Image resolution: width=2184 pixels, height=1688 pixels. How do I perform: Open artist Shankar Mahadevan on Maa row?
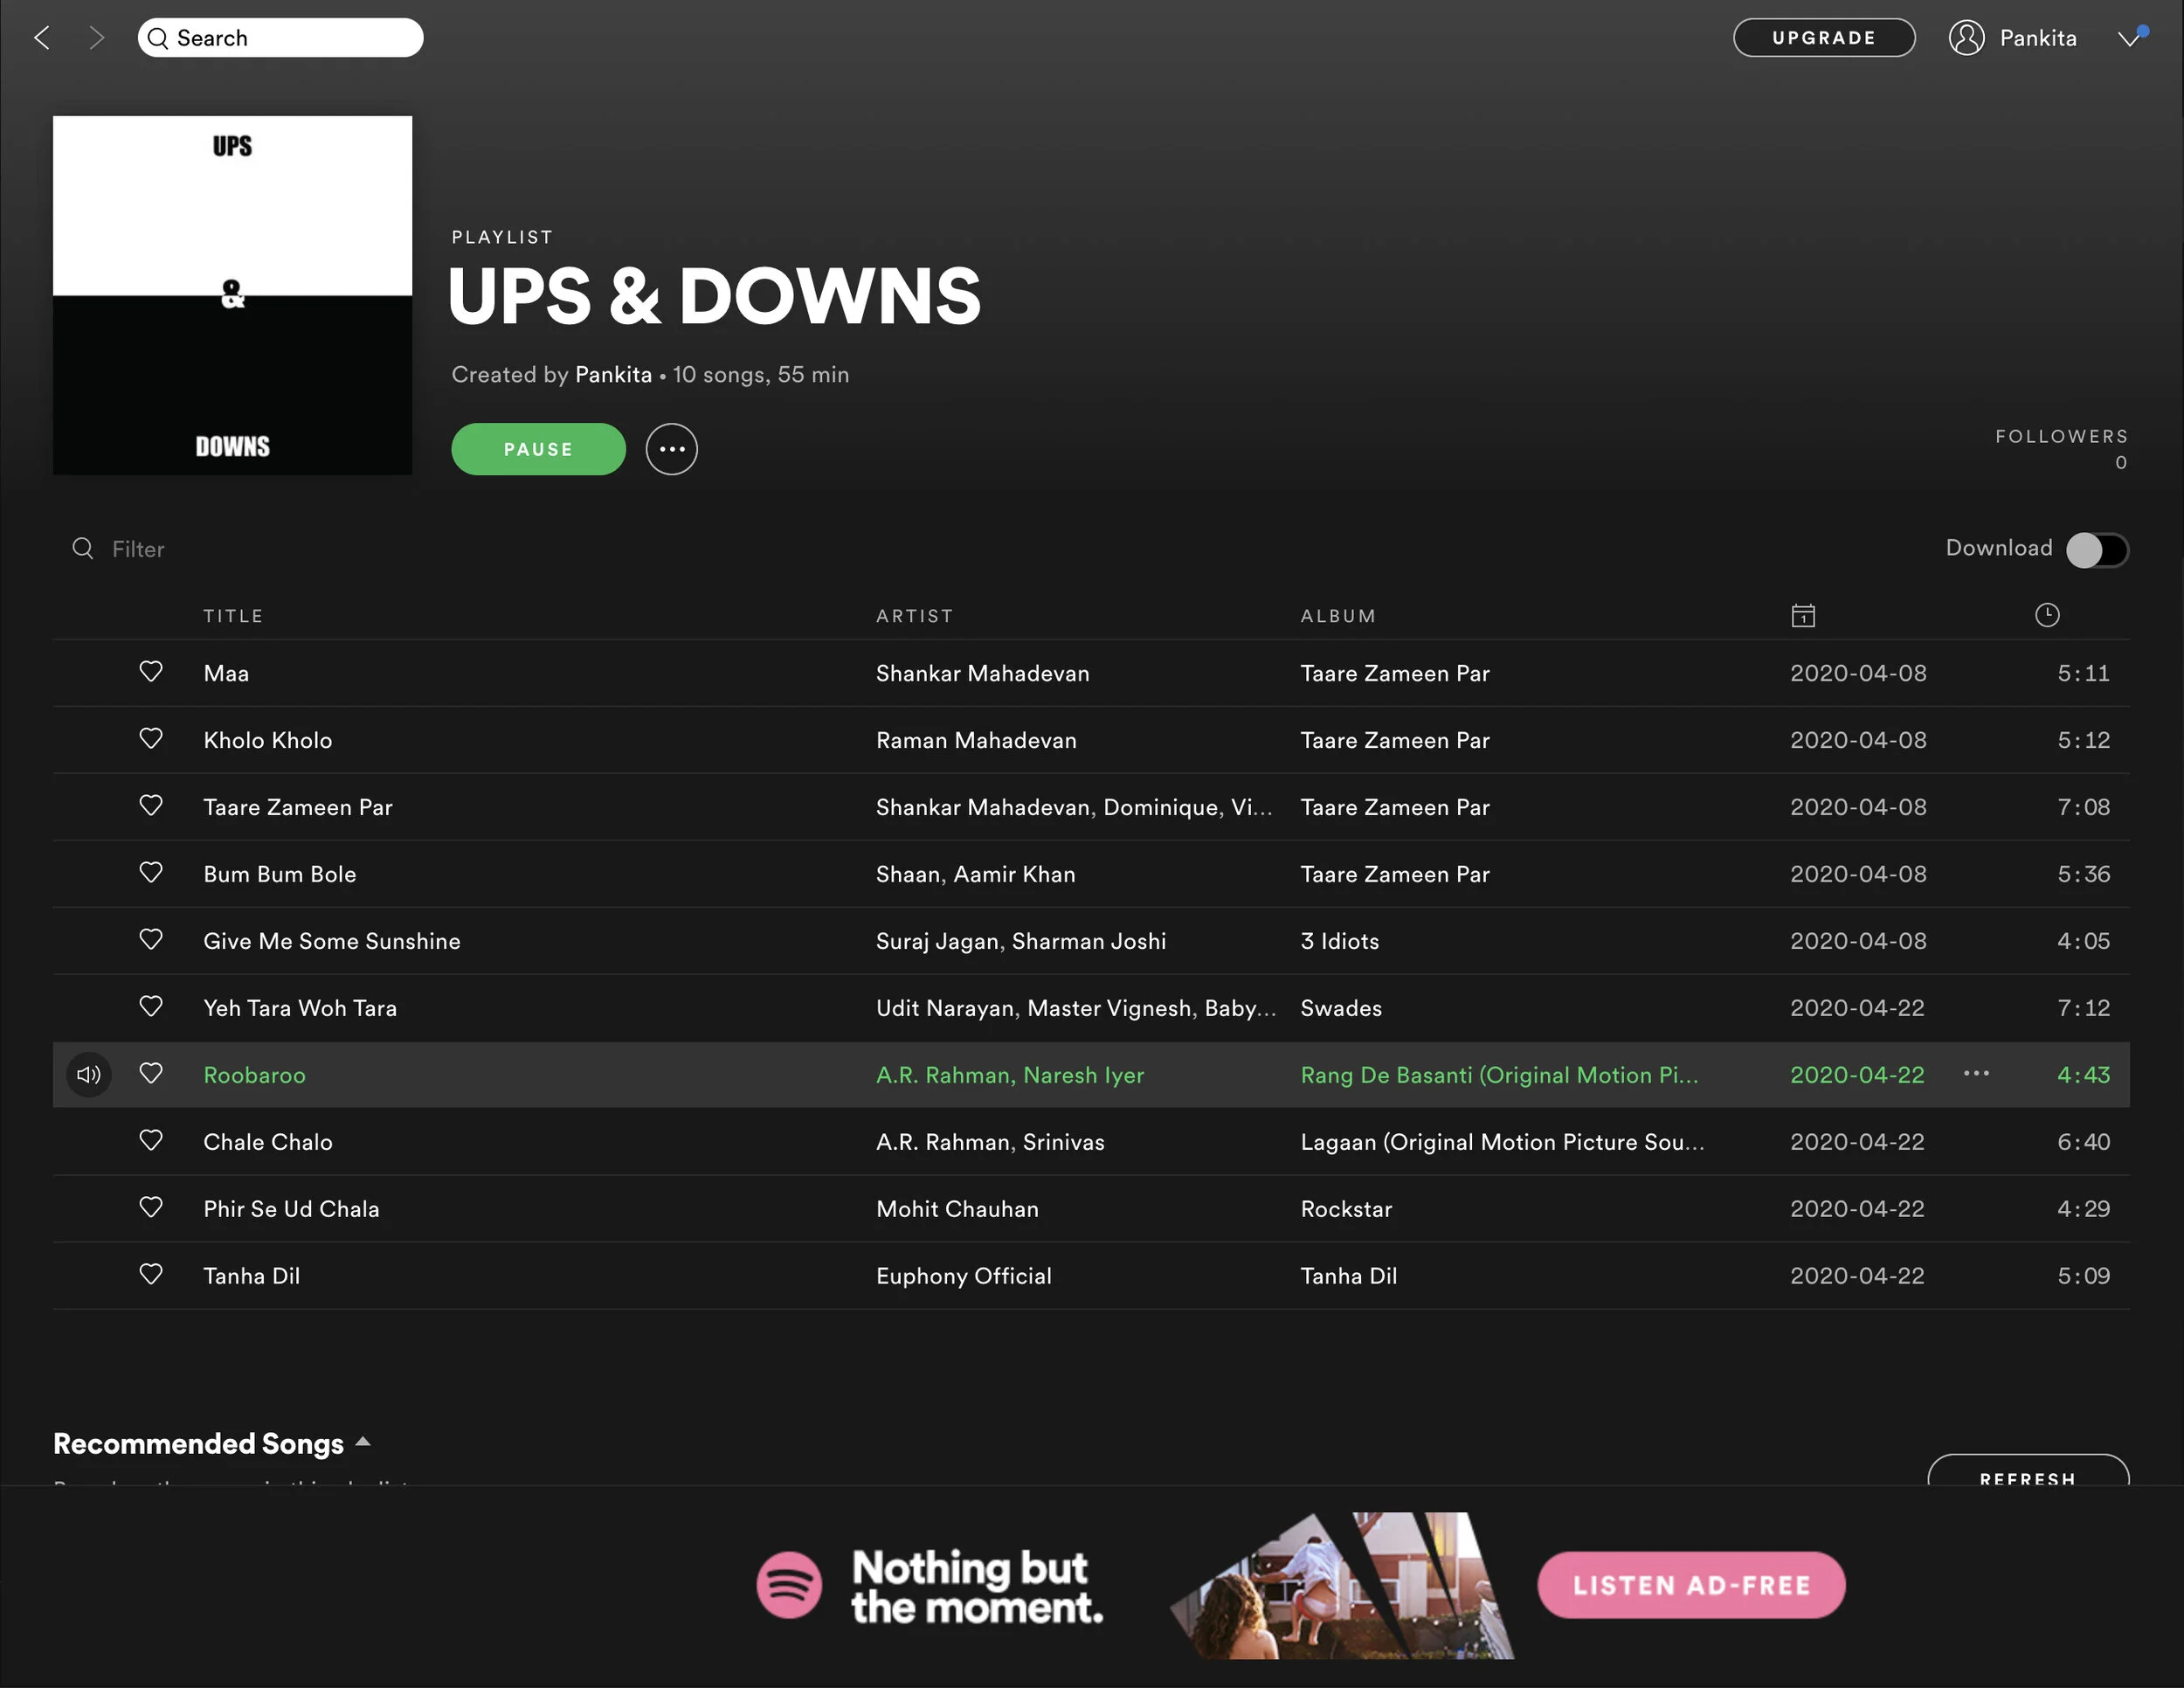(x=983, y=673)
